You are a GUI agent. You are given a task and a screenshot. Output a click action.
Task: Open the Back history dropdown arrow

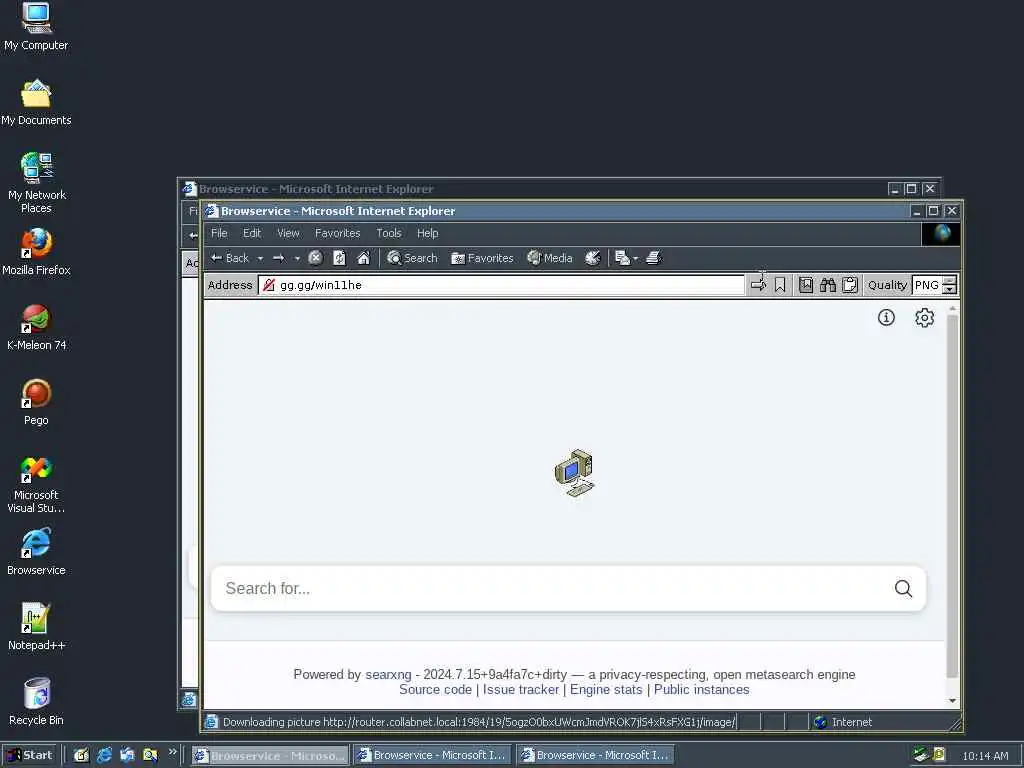click(260, 259)
